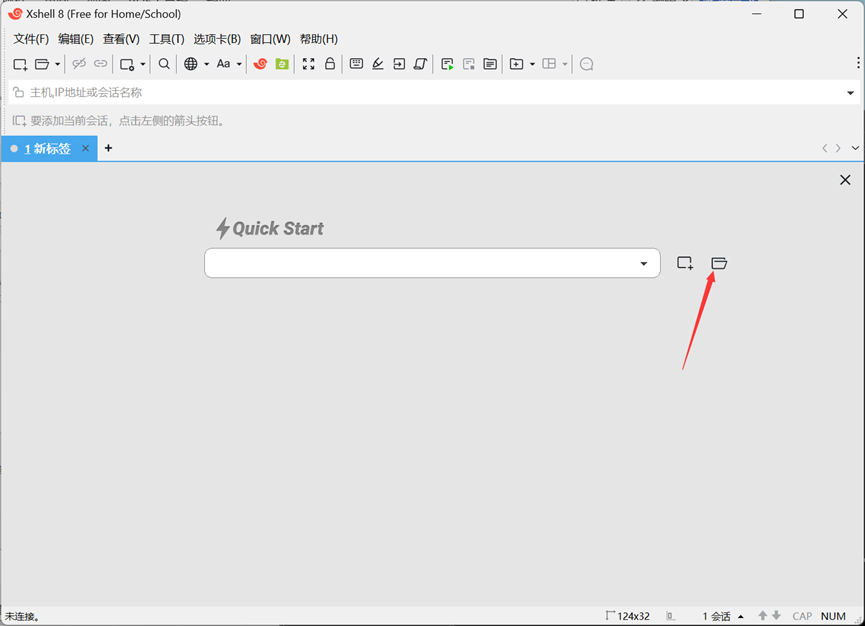The height and width of the screenshot is (626, 865).
Task: Expand the Aa Font dropdown arrow
Action: [239, 64]
